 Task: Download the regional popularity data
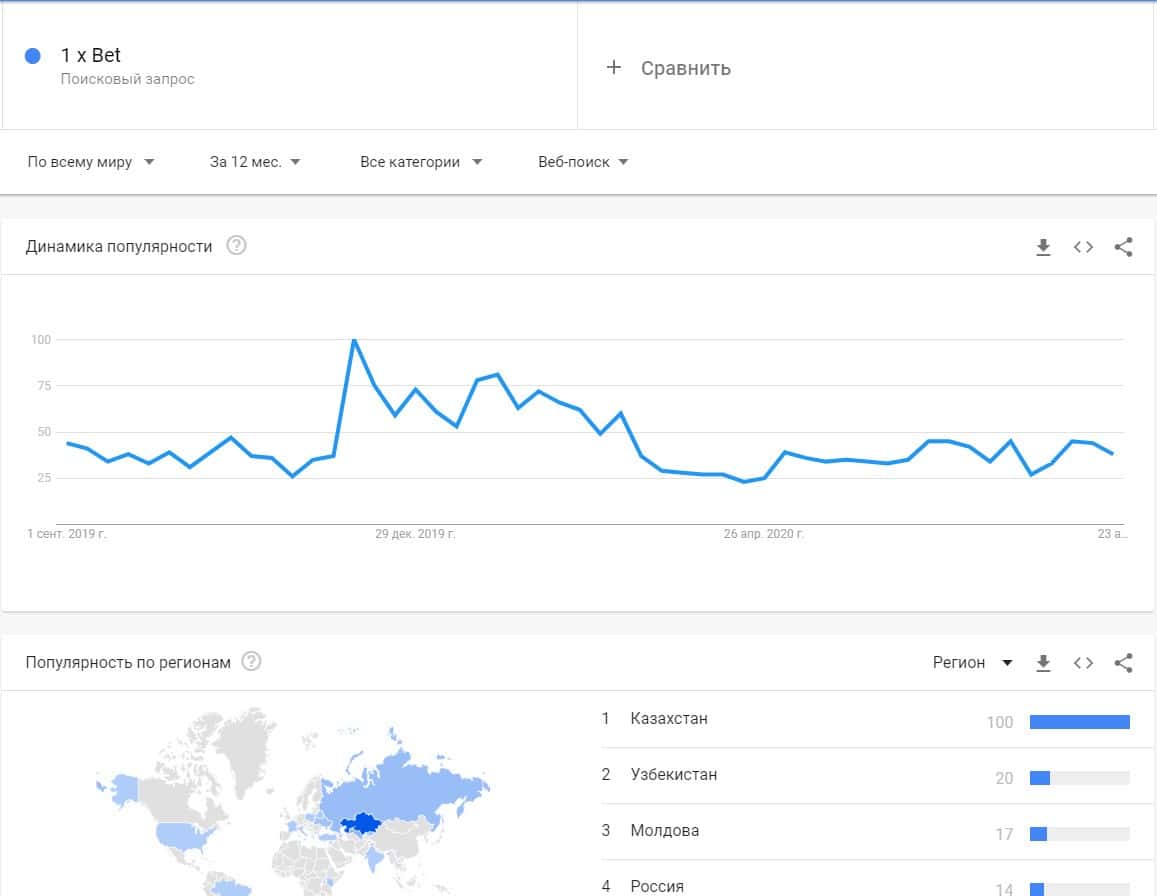coord(1043,663)
